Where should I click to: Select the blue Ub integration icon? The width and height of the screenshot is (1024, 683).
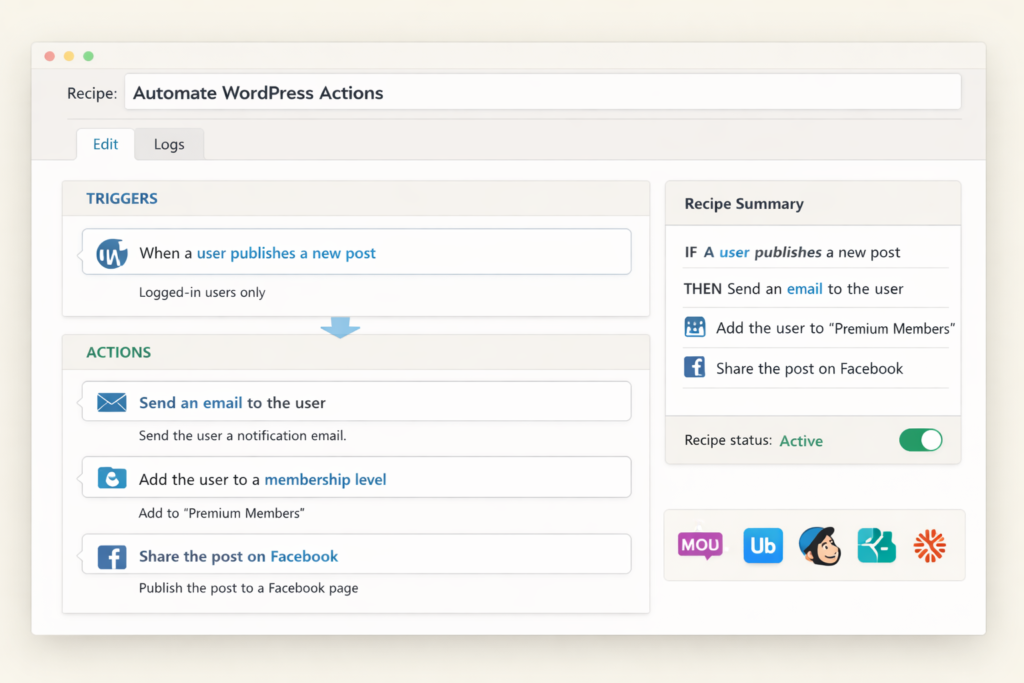pyautogui.click(x=763, y=545)
